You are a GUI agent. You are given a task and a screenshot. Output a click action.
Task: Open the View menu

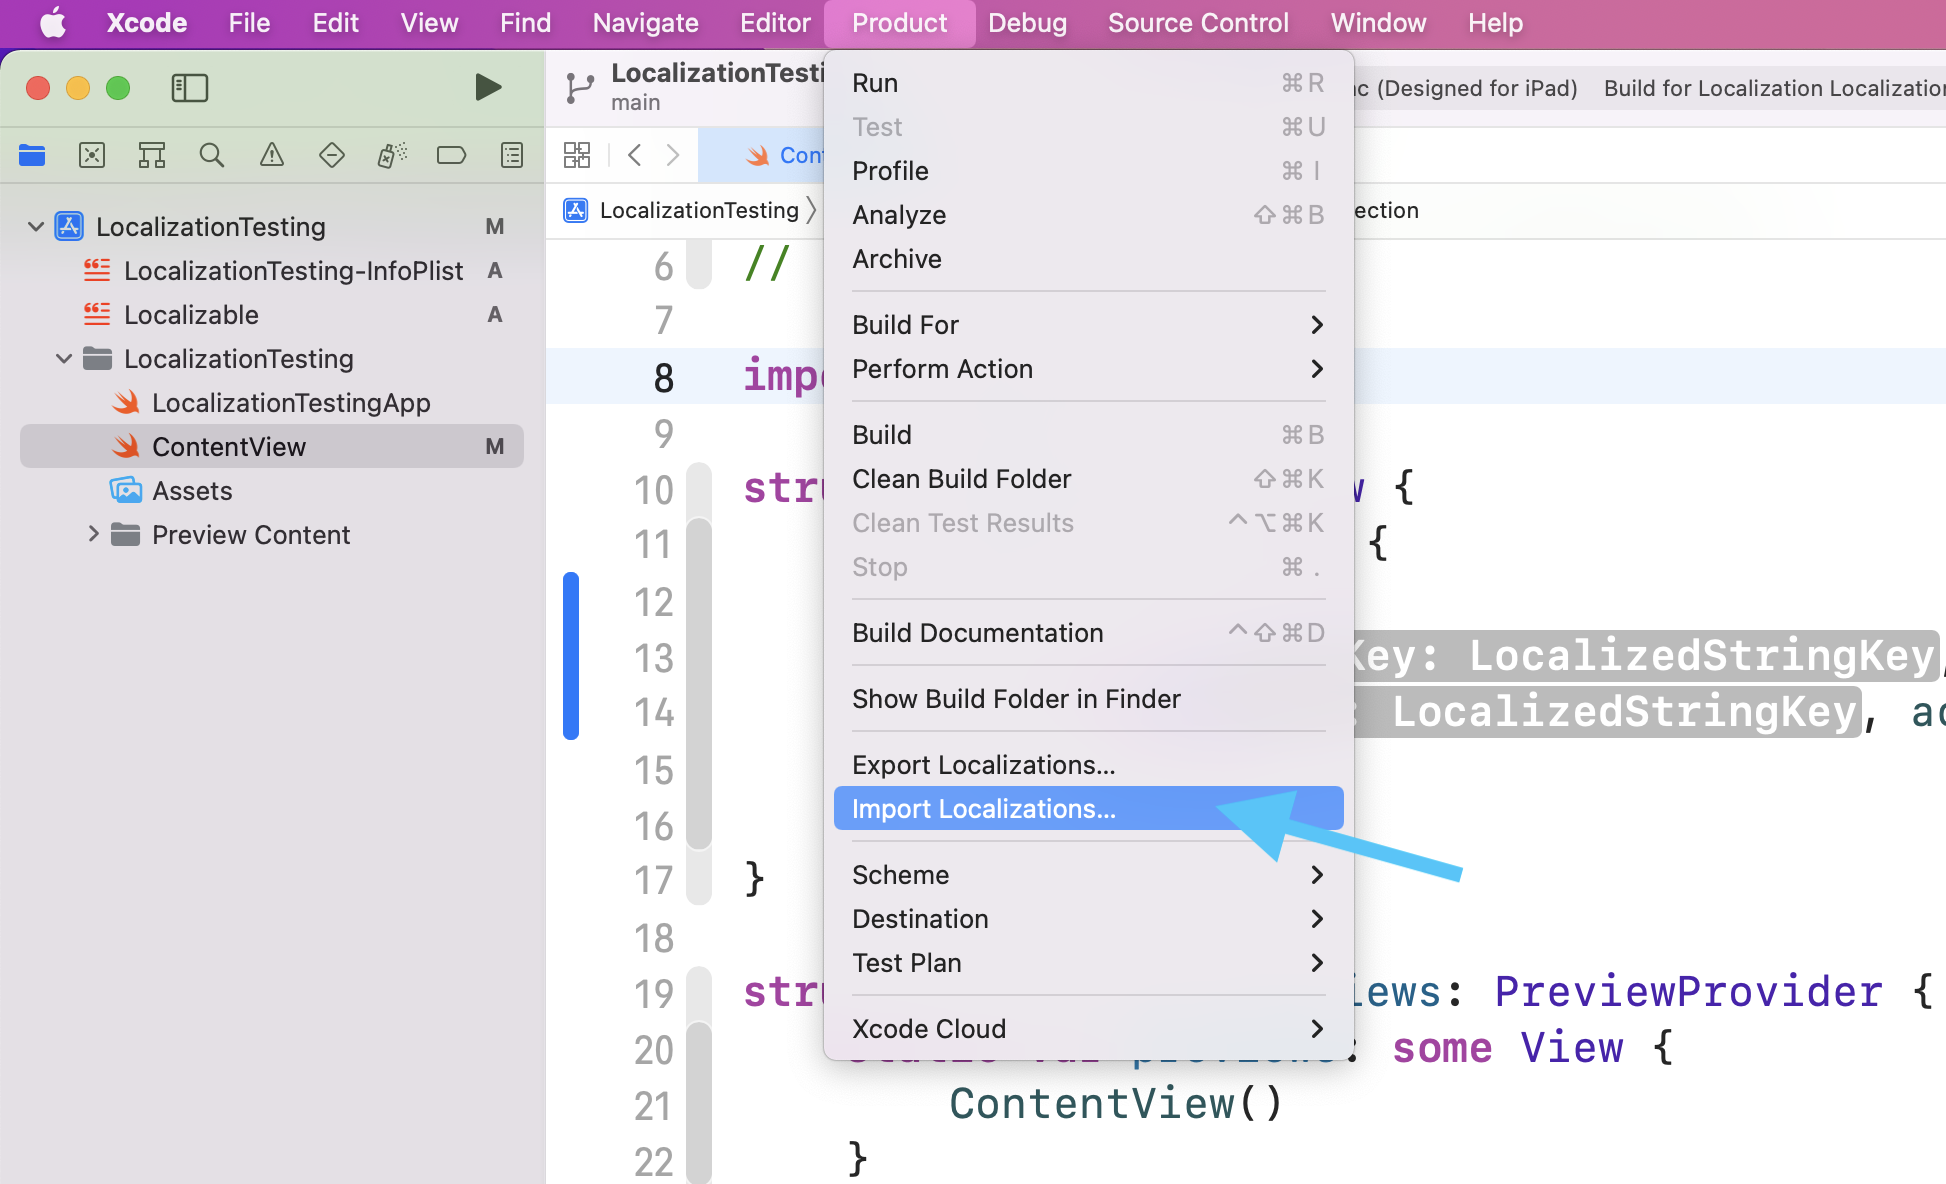[429, 22]
